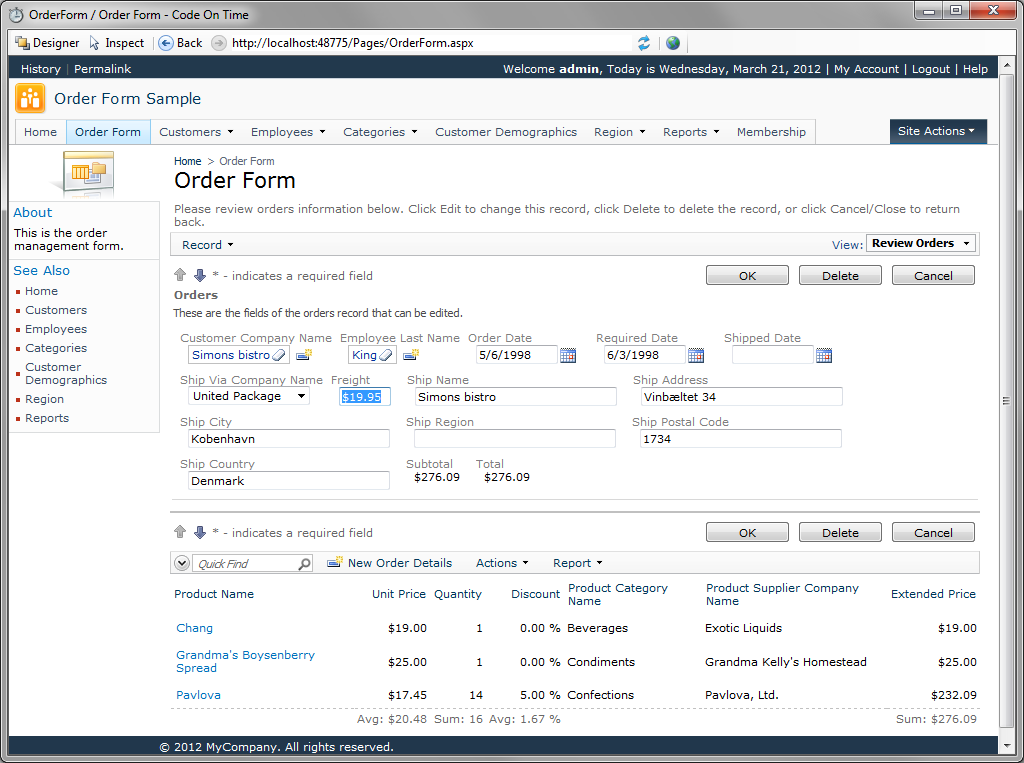Expand the Quick Find options chevron
This screenshot has width=1024, height=763.
coord(182,563)
